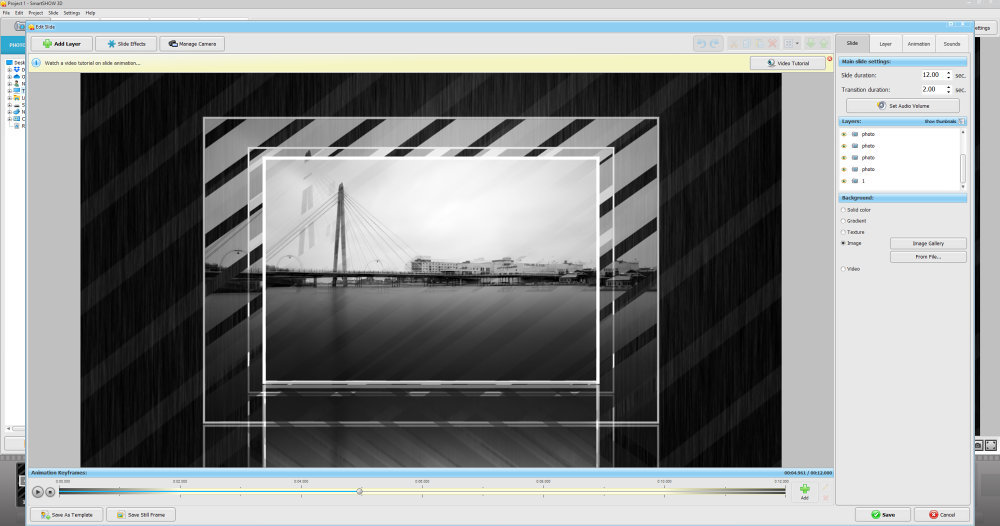Choose the Gradient background radio button
Viewport: 1000px width, 526px height.
(844, 221)
